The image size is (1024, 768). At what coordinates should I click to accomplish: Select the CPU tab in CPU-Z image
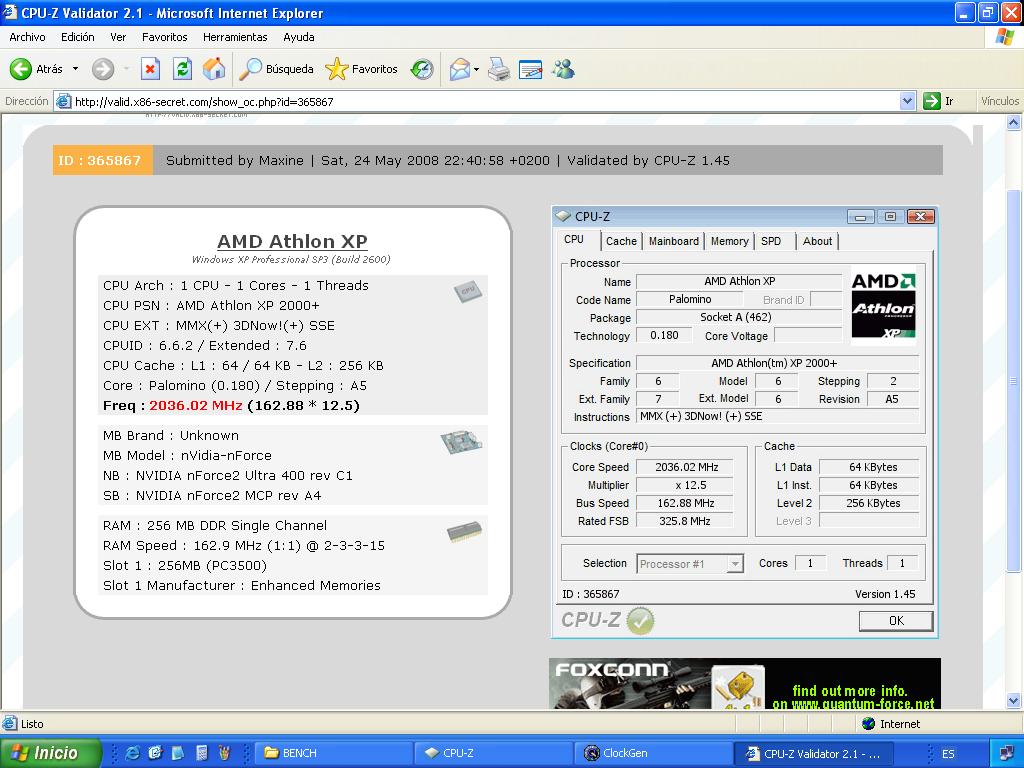[574, 240]
